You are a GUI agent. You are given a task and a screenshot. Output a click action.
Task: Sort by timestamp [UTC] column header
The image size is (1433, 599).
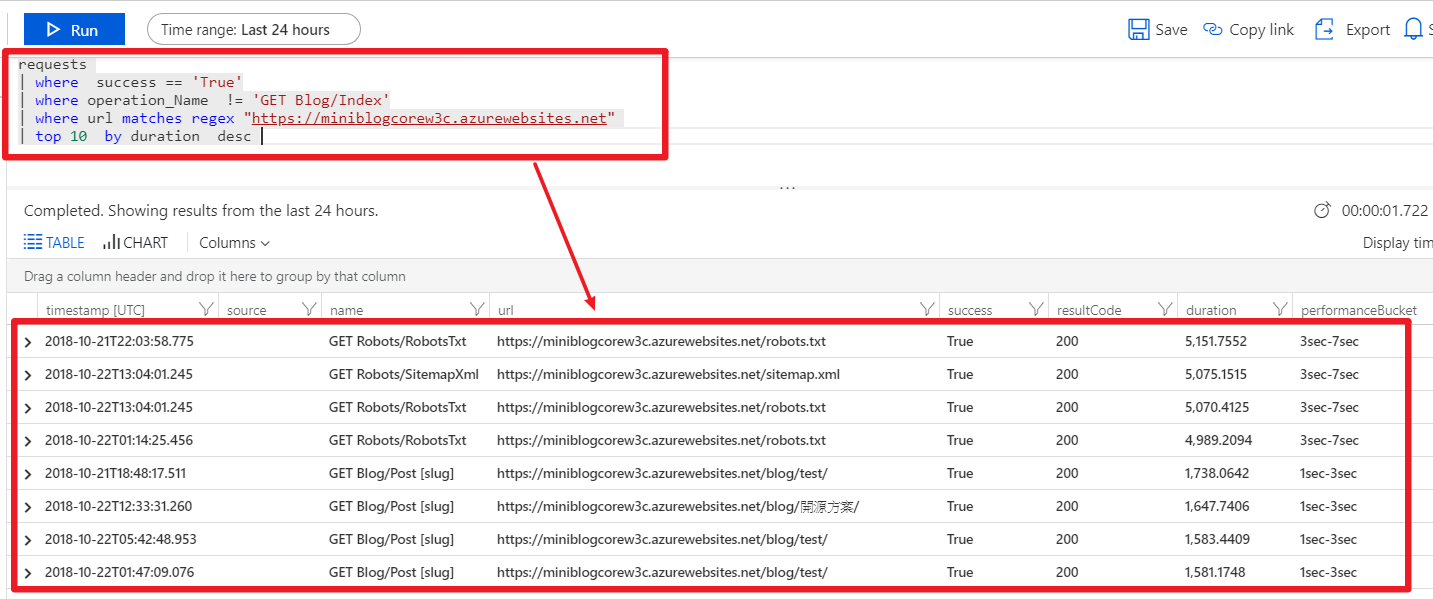(96, 310)
